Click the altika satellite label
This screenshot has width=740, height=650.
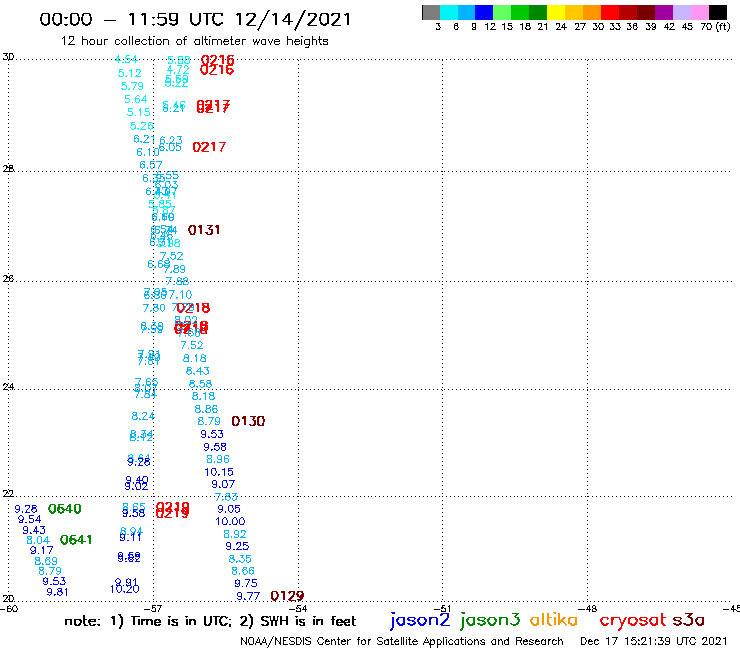554,619
